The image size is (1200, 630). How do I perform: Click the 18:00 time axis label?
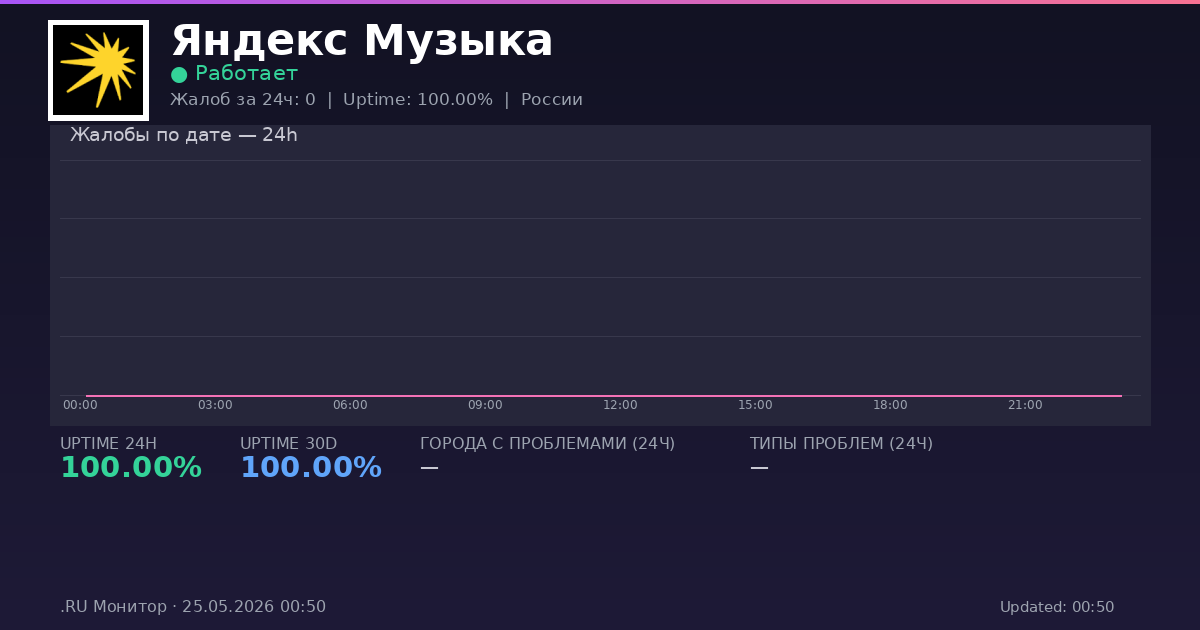pos(890,405)
